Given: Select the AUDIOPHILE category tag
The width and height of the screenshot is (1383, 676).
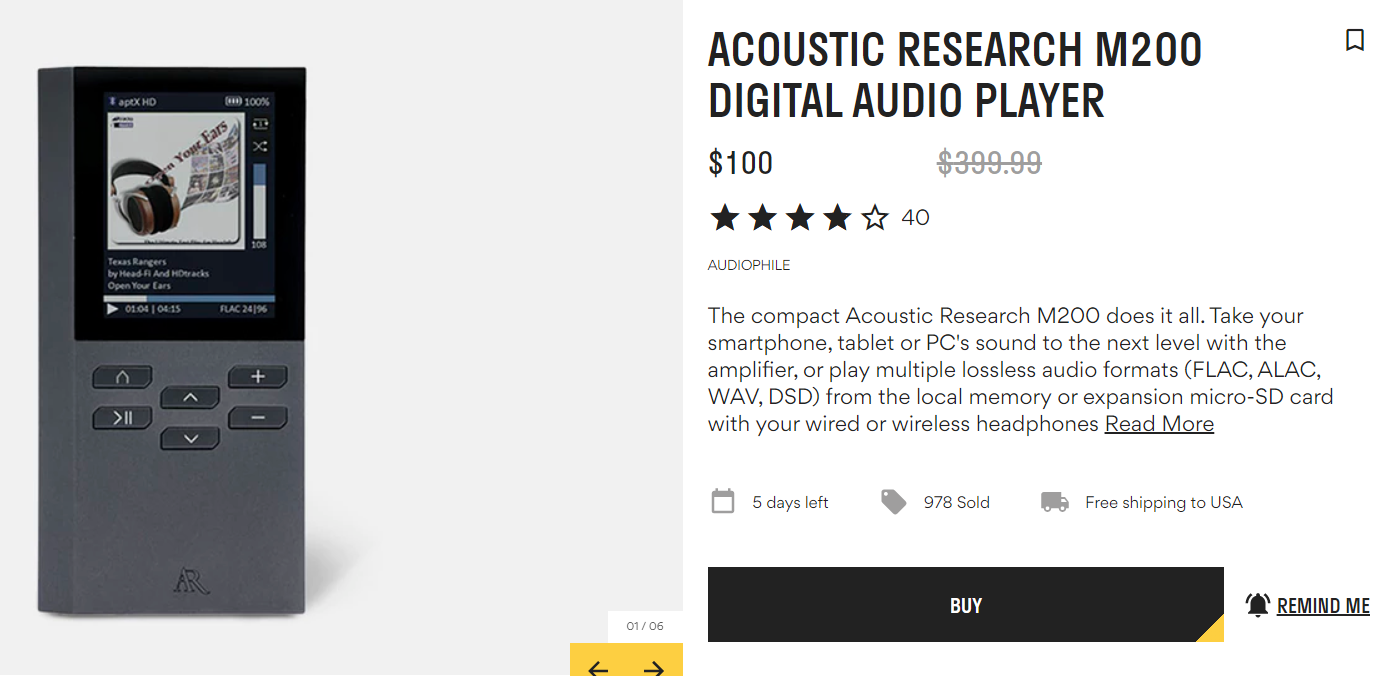Looking at the screenshot, I should click(x=749, y=265).
